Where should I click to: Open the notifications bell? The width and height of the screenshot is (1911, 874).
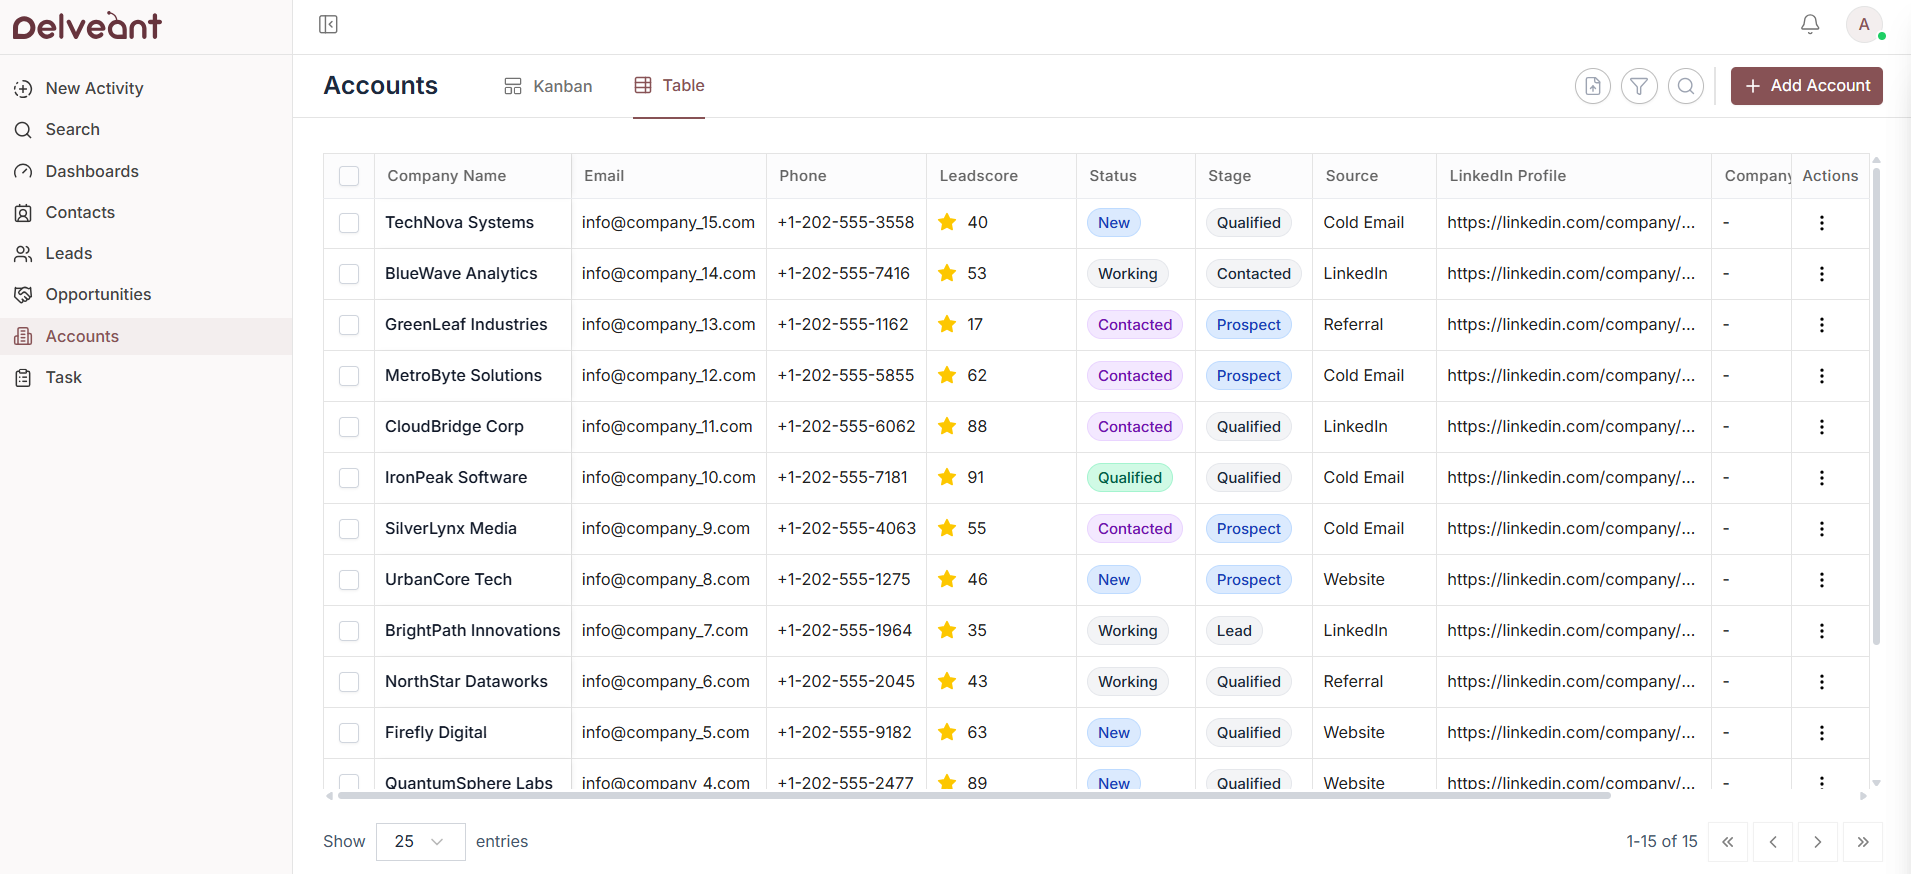[x=1809, y=25]
